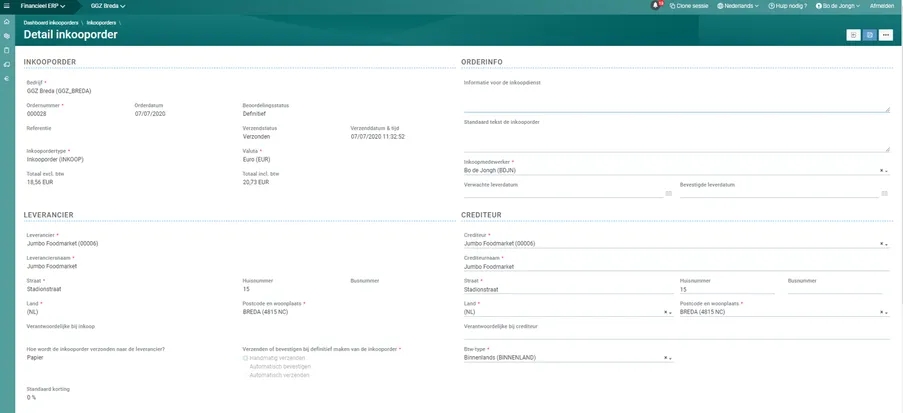
Task: Open the notifications bell
Action: 656,6
